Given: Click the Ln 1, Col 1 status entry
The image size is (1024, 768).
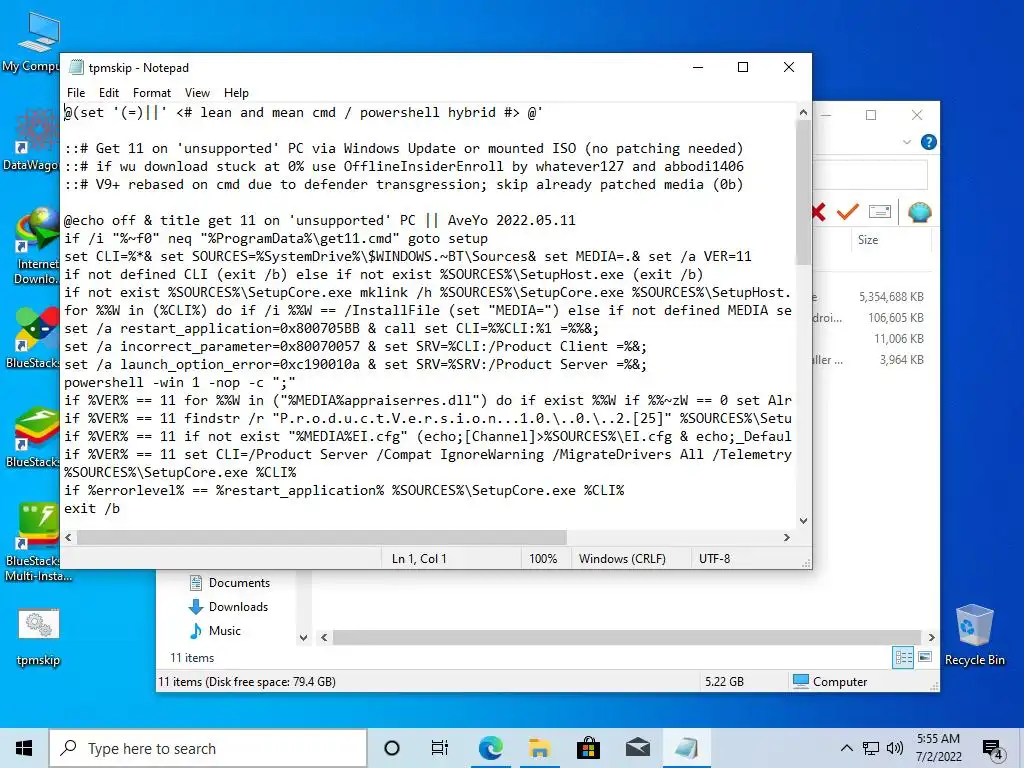Looking at the screenshot, I should (x=419, y=558).
